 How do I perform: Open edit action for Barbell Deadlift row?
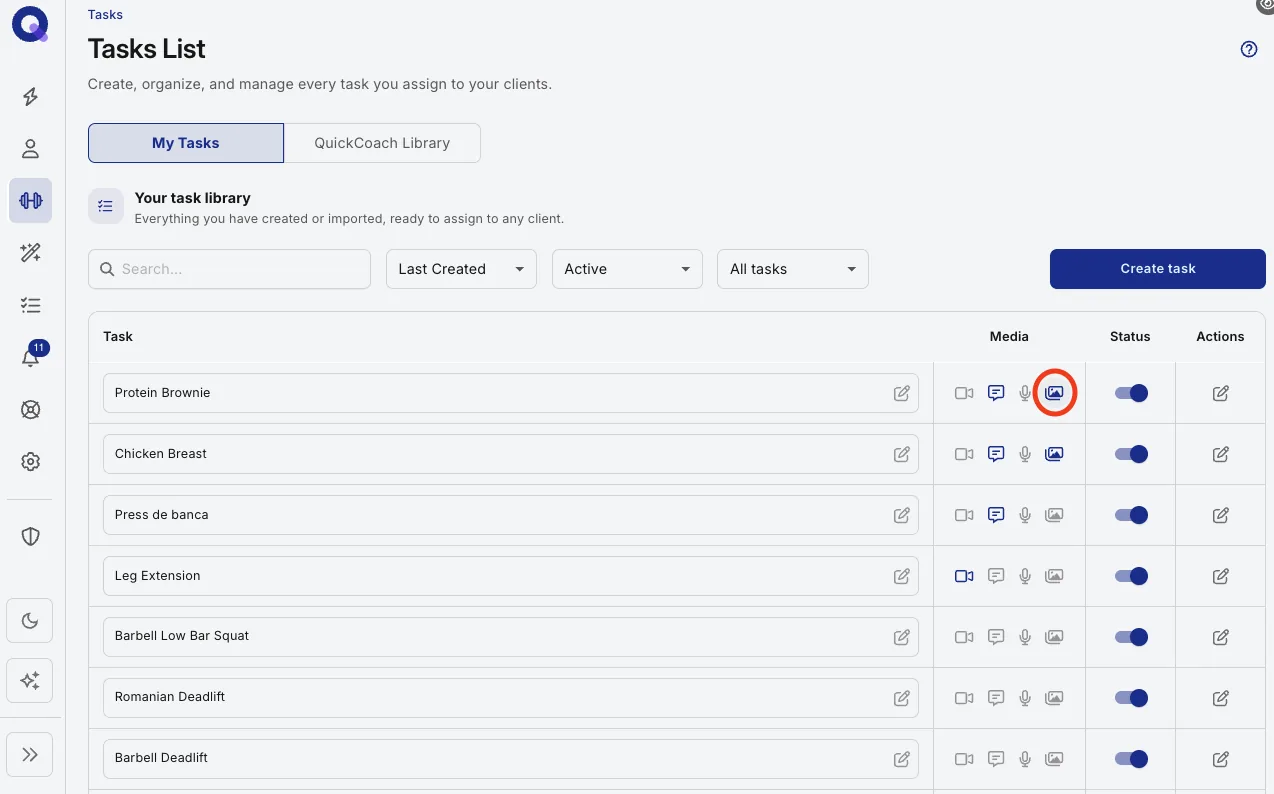coord(1220,759)
